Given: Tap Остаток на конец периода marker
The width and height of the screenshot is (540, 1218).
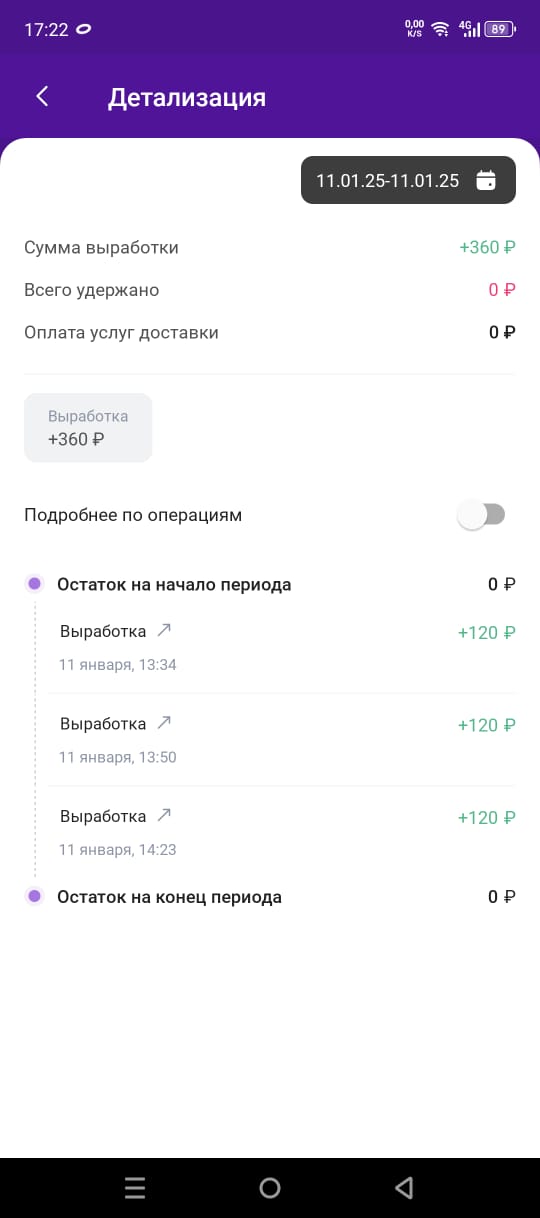Looking at the screenshot, I should click(34, 897).
